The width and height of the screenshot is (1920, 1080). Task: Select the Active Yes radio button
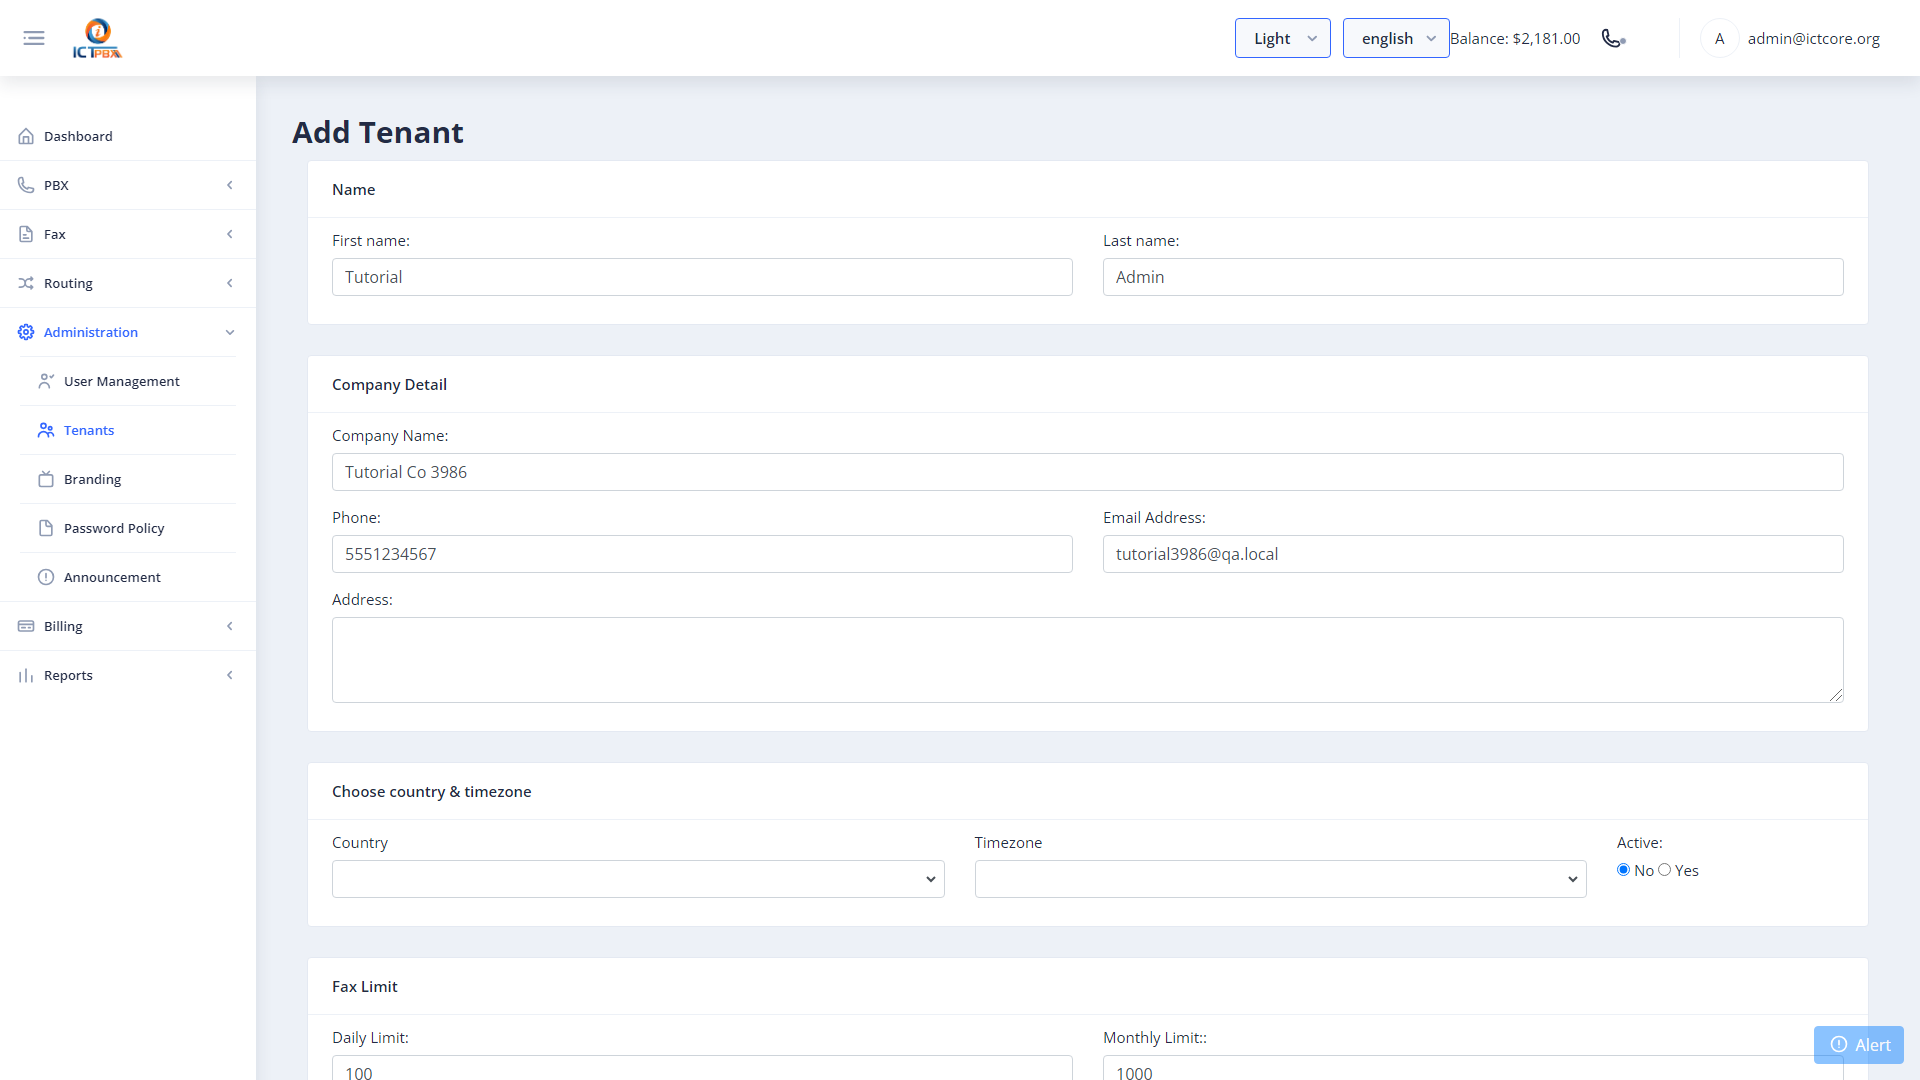(1665, 870)
